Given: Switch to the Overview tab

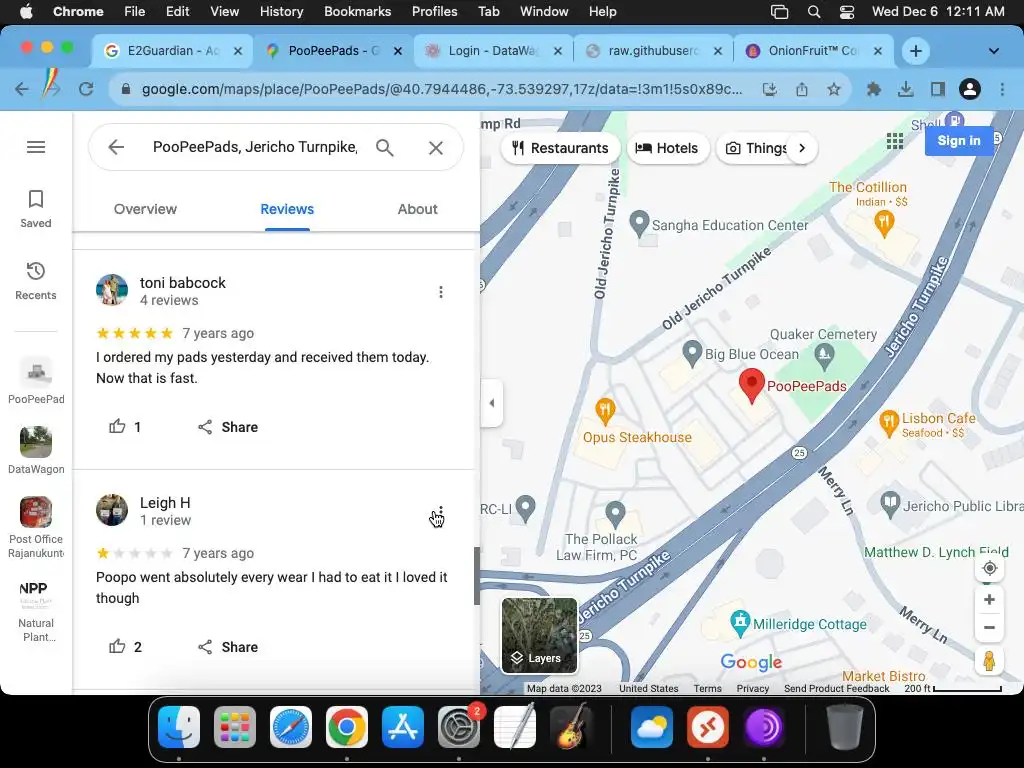Looking at the screenshot, I should [145, 209].
